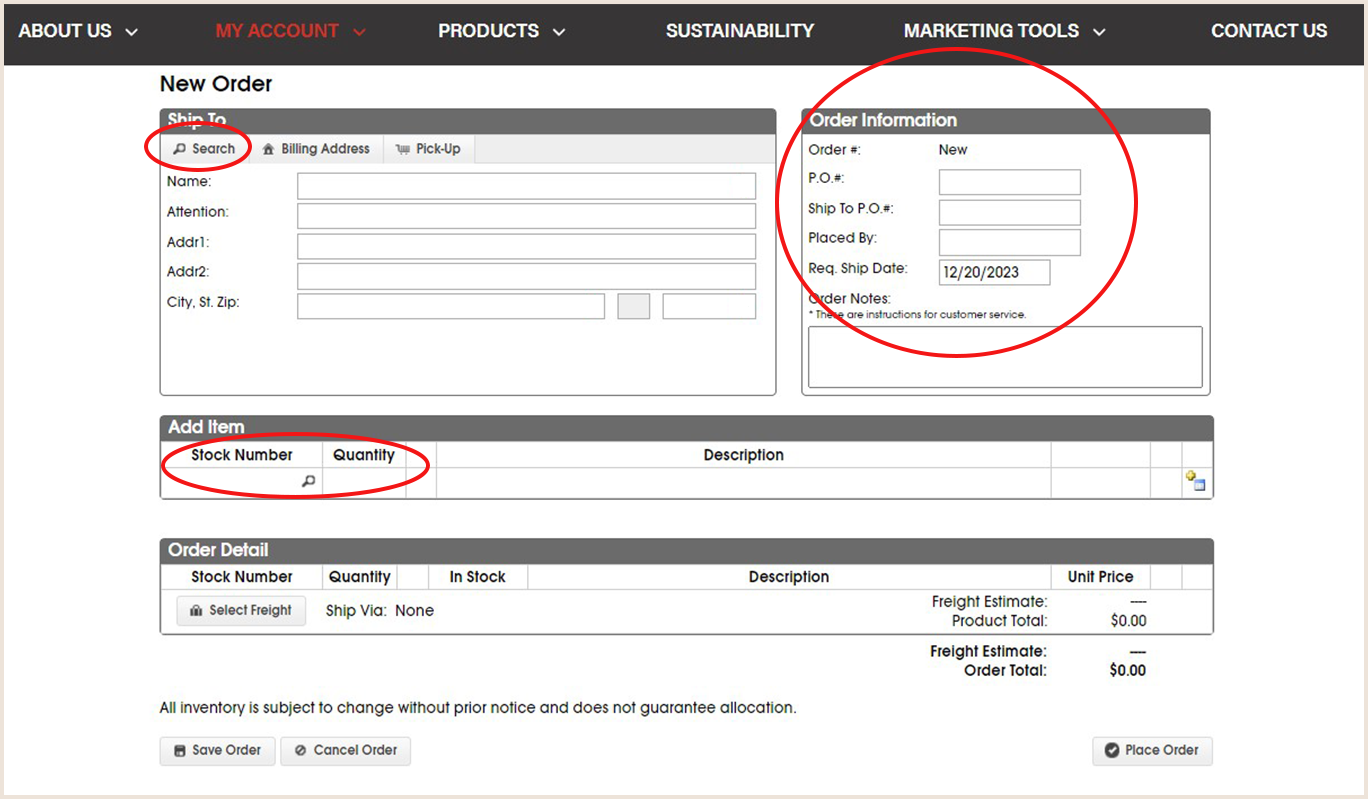Click the Description header in Order Detail

789,577
